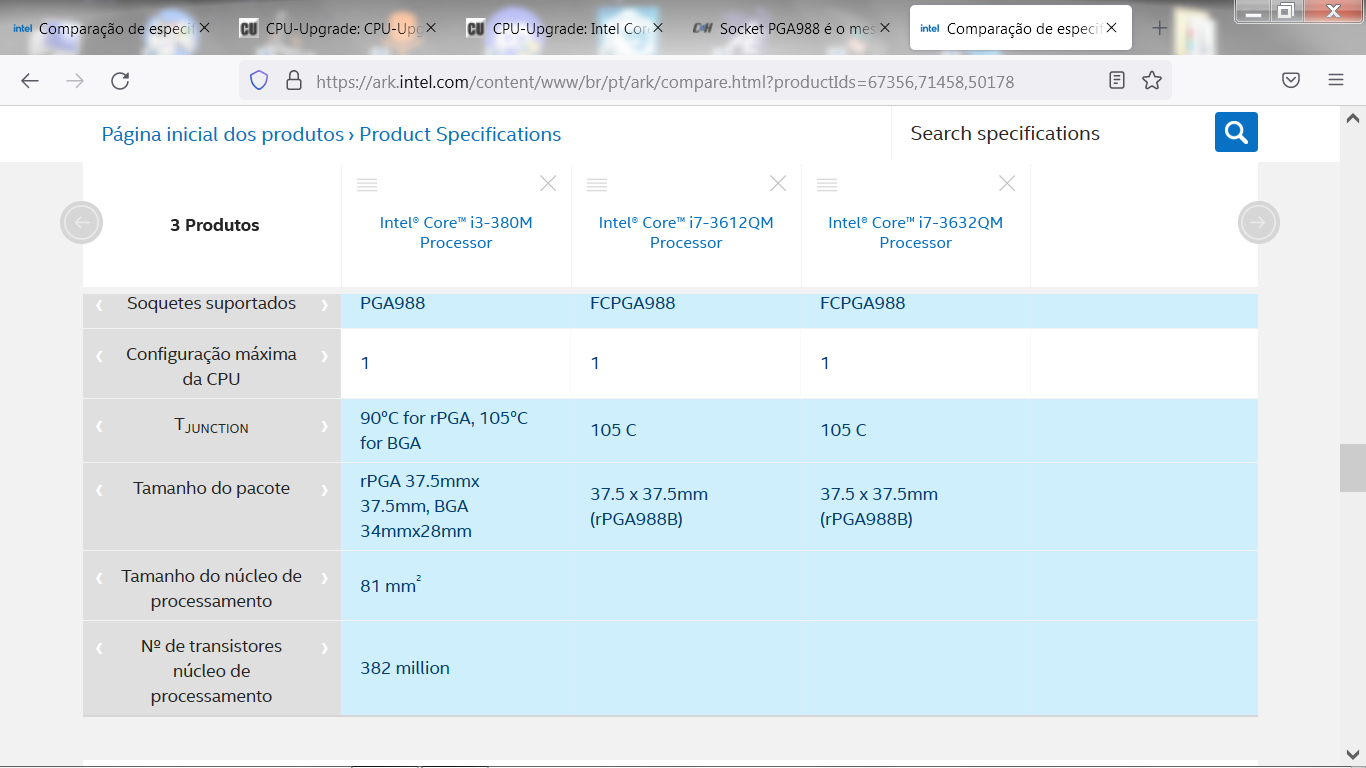Click the 3 Produtos label

215,225
